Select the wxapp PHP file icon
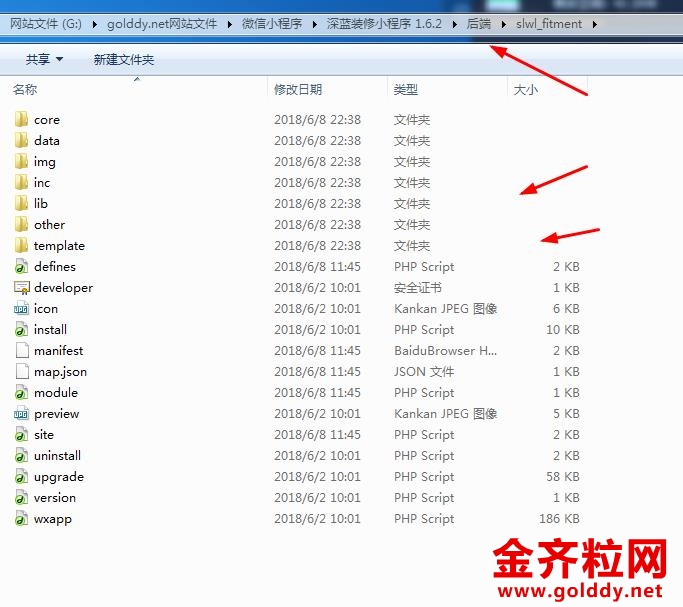Image resolution: width=683 pixels, height=607 pixels. click(21, 518)
